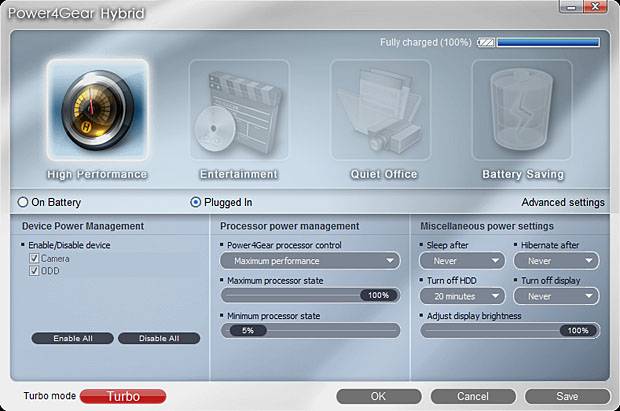
Task: Open the Sleep after dropdown
Action: coord(462,261)
